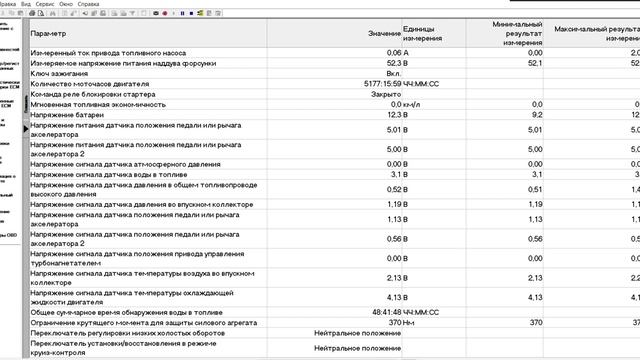This screenshot has height=360, width=640.
Task: Click the binoculars Find icon
Action: click(x=53, y=13)
